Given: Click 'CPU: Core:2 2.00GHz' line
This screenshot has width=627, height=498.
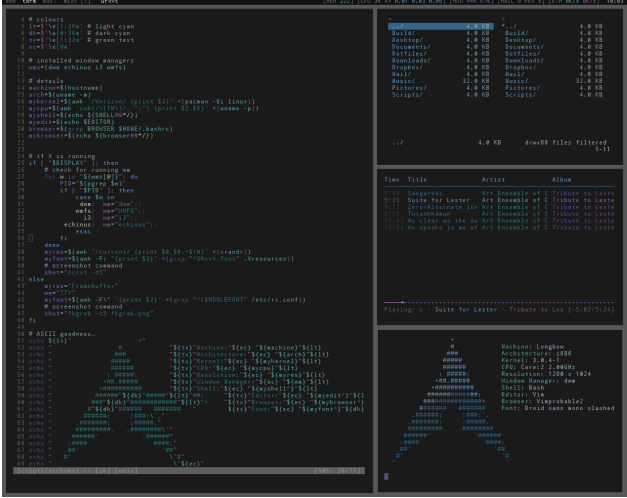Looking at the screenshot, I should [538, 367].
